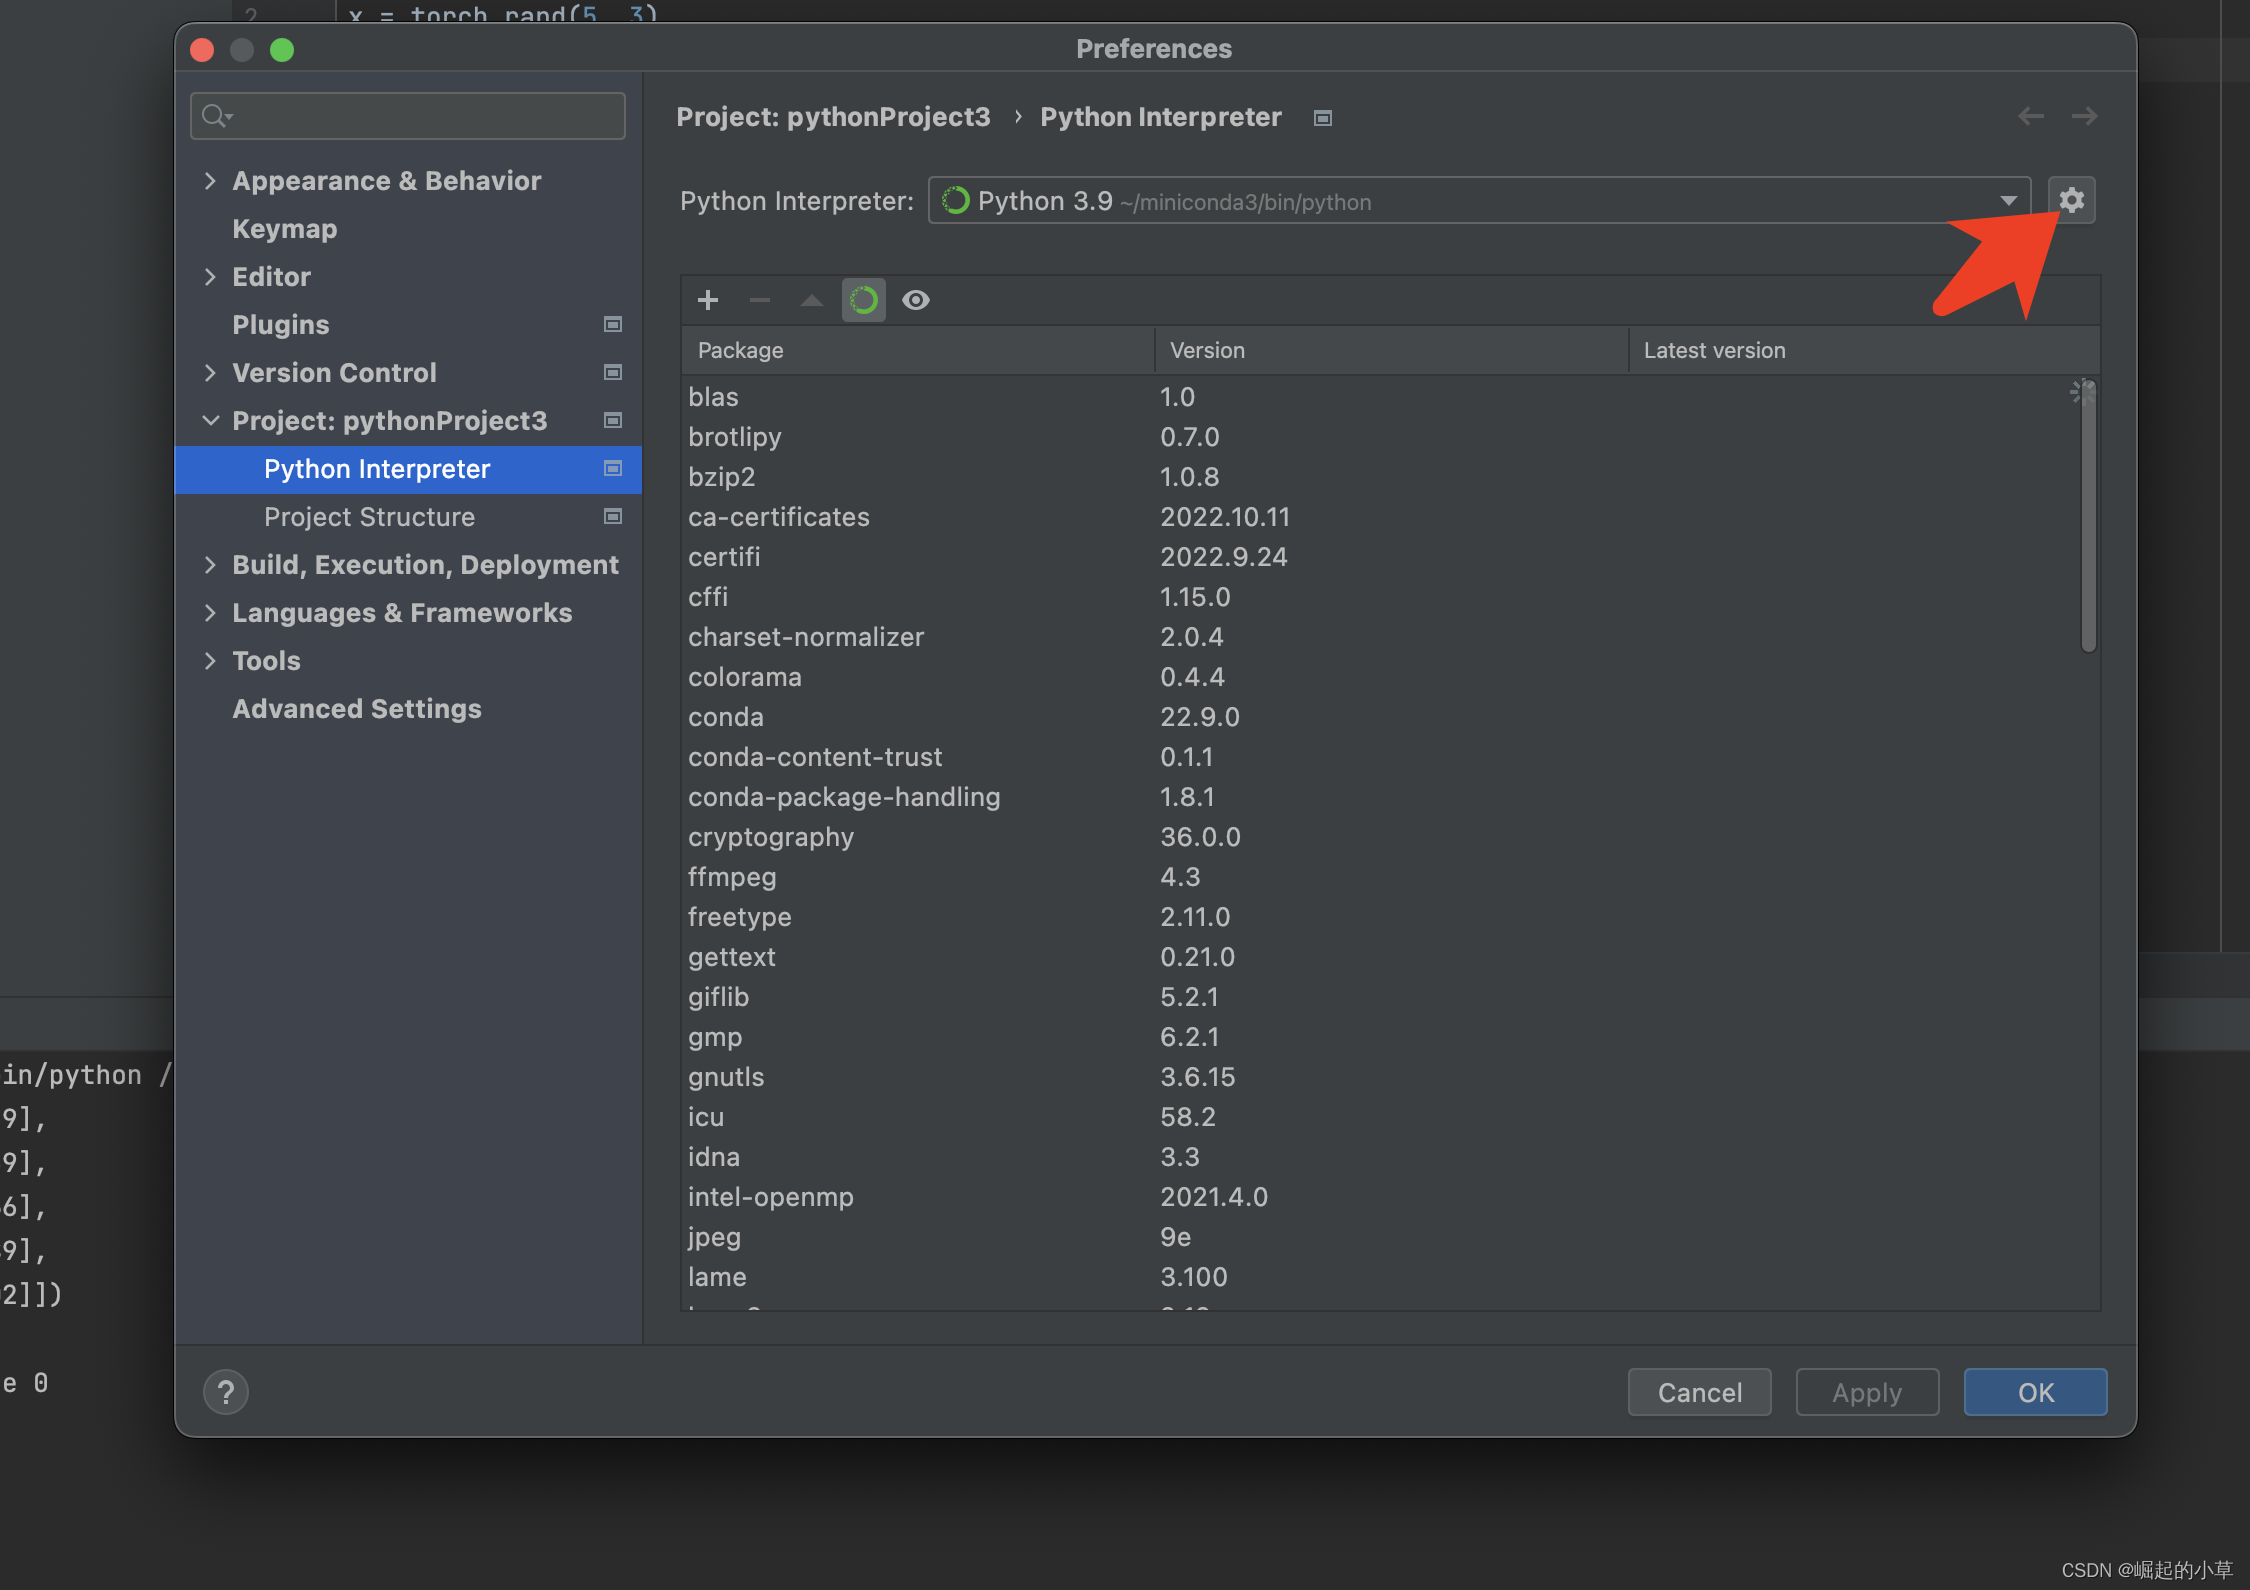Open the Keymap settings page

click(285, 229)
